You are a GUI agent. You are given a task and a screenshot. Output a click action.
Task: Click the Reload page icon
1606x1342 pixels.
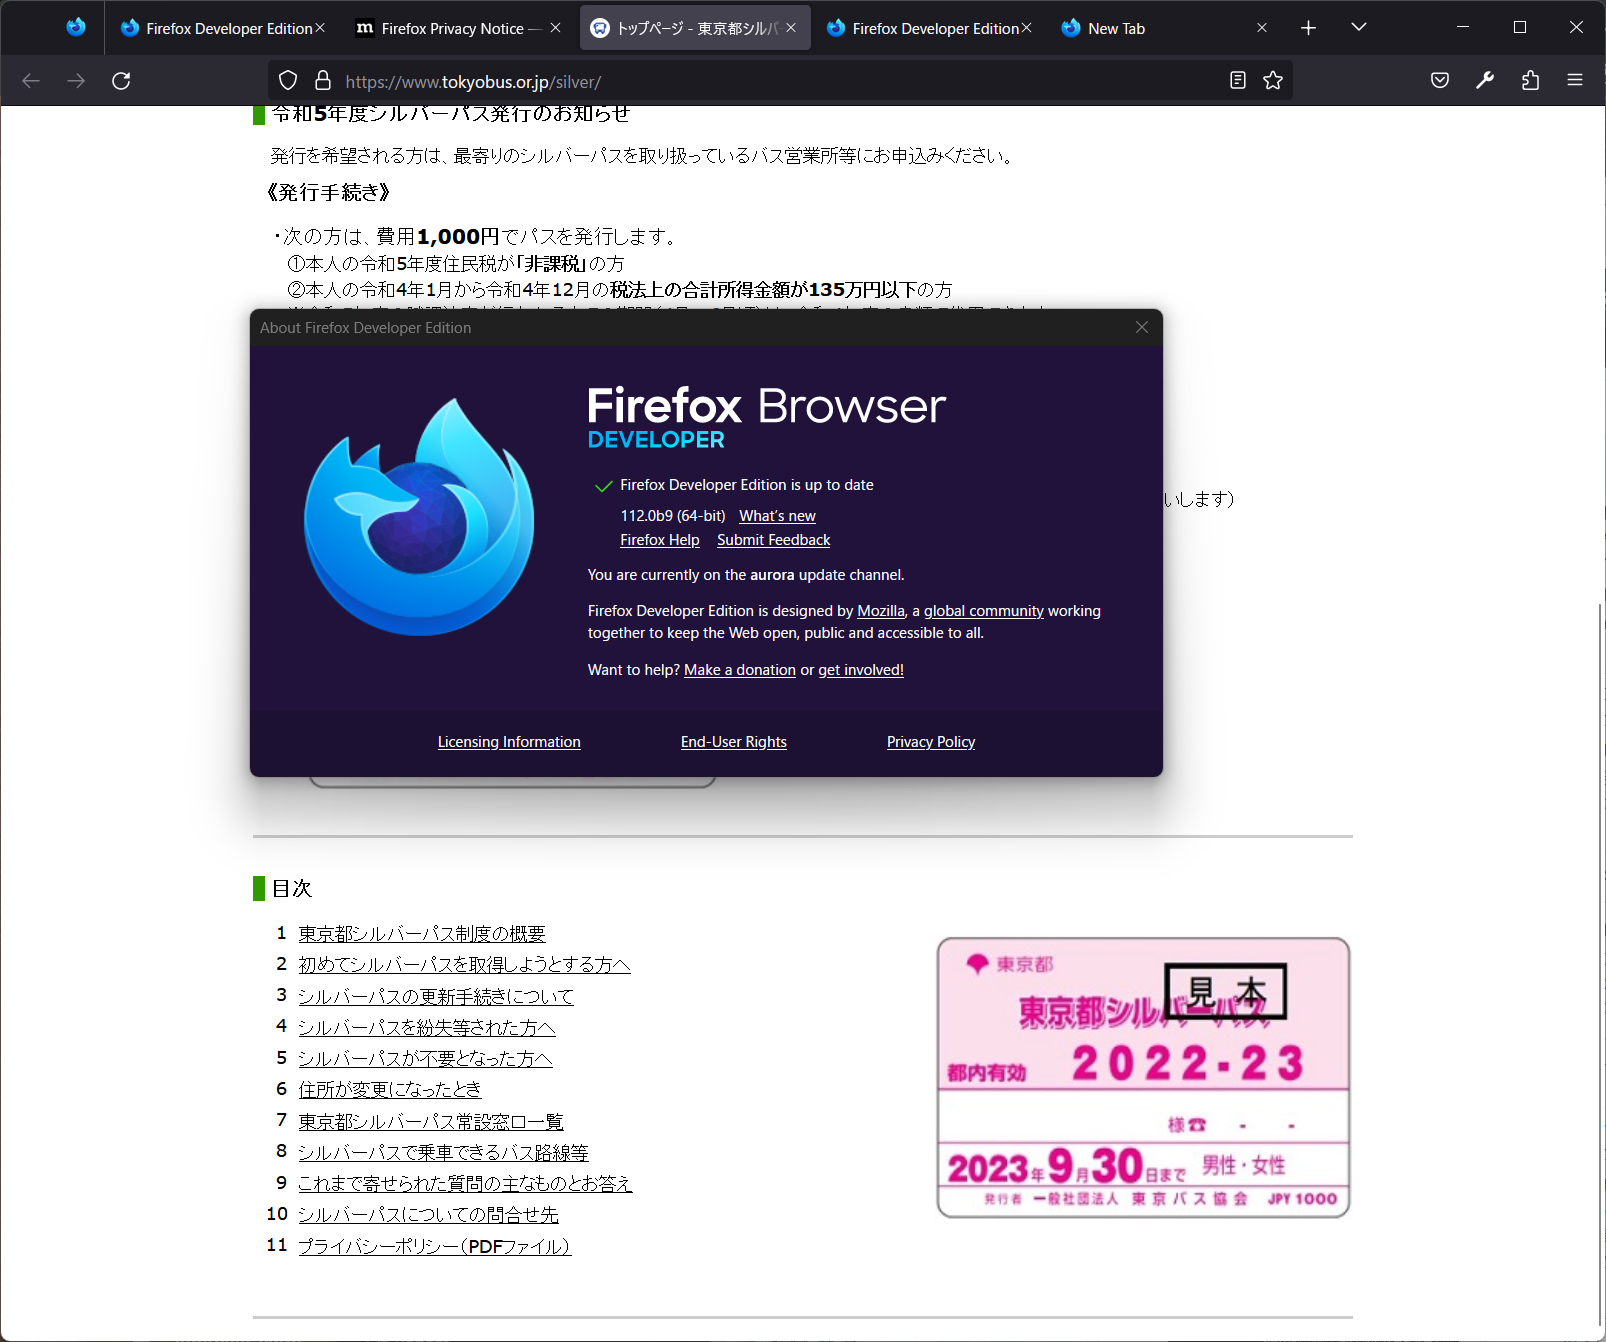tap(121, 81)
